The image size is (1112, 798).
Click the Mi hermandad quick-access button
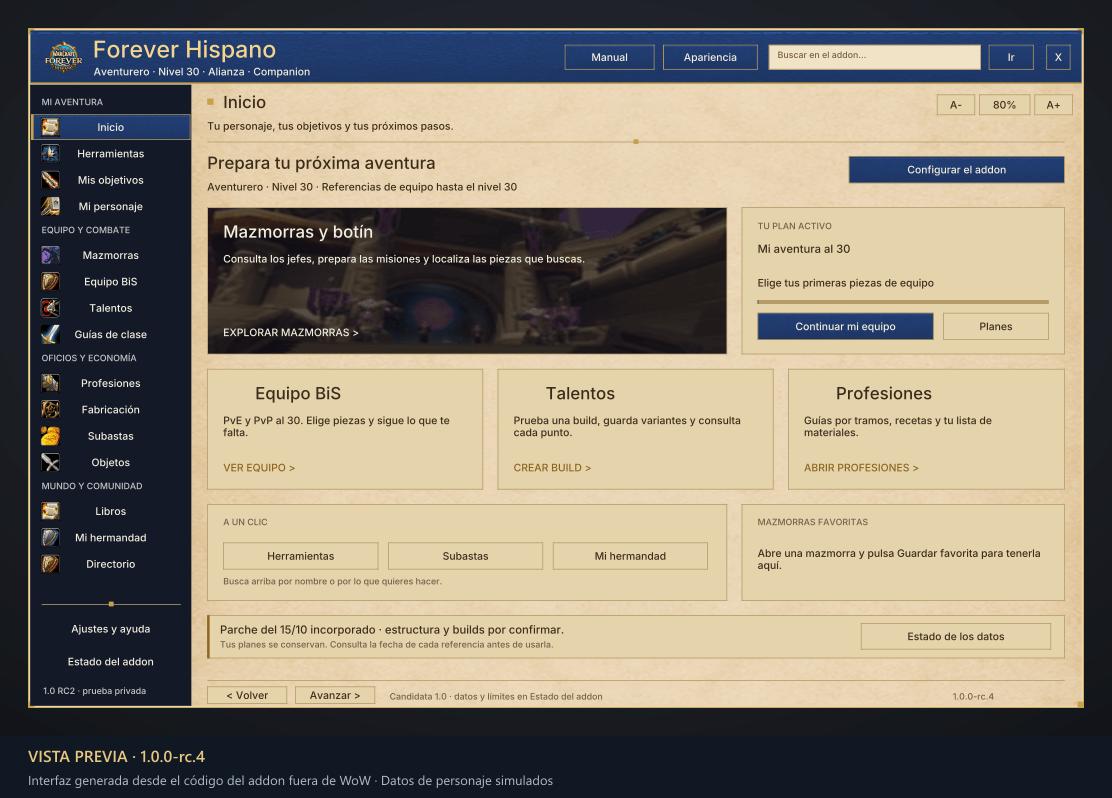(630, 556)
